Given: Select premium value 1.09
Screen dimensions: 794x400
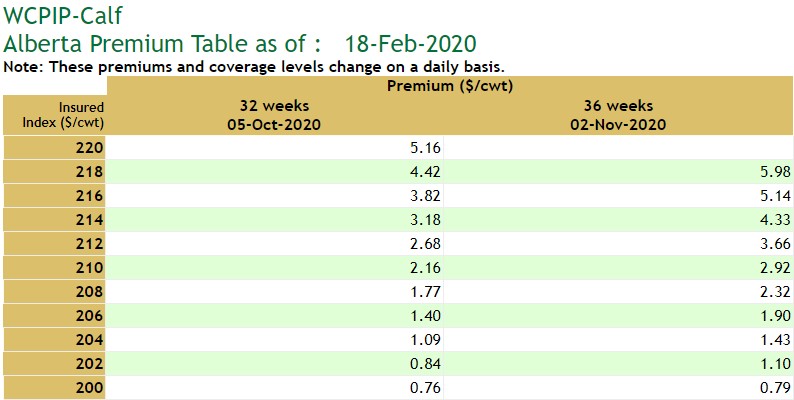Looking at the screenshot, I should click(424, 340).
